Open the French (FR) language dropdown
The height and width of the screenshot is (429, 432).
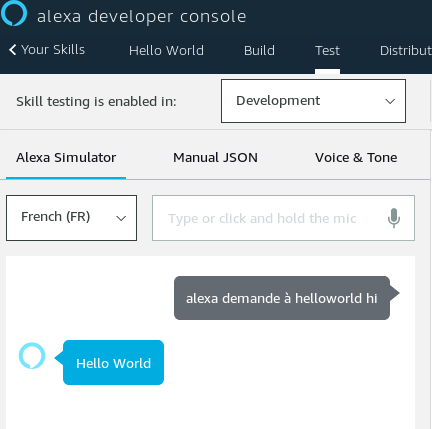(x=71, y=218)
